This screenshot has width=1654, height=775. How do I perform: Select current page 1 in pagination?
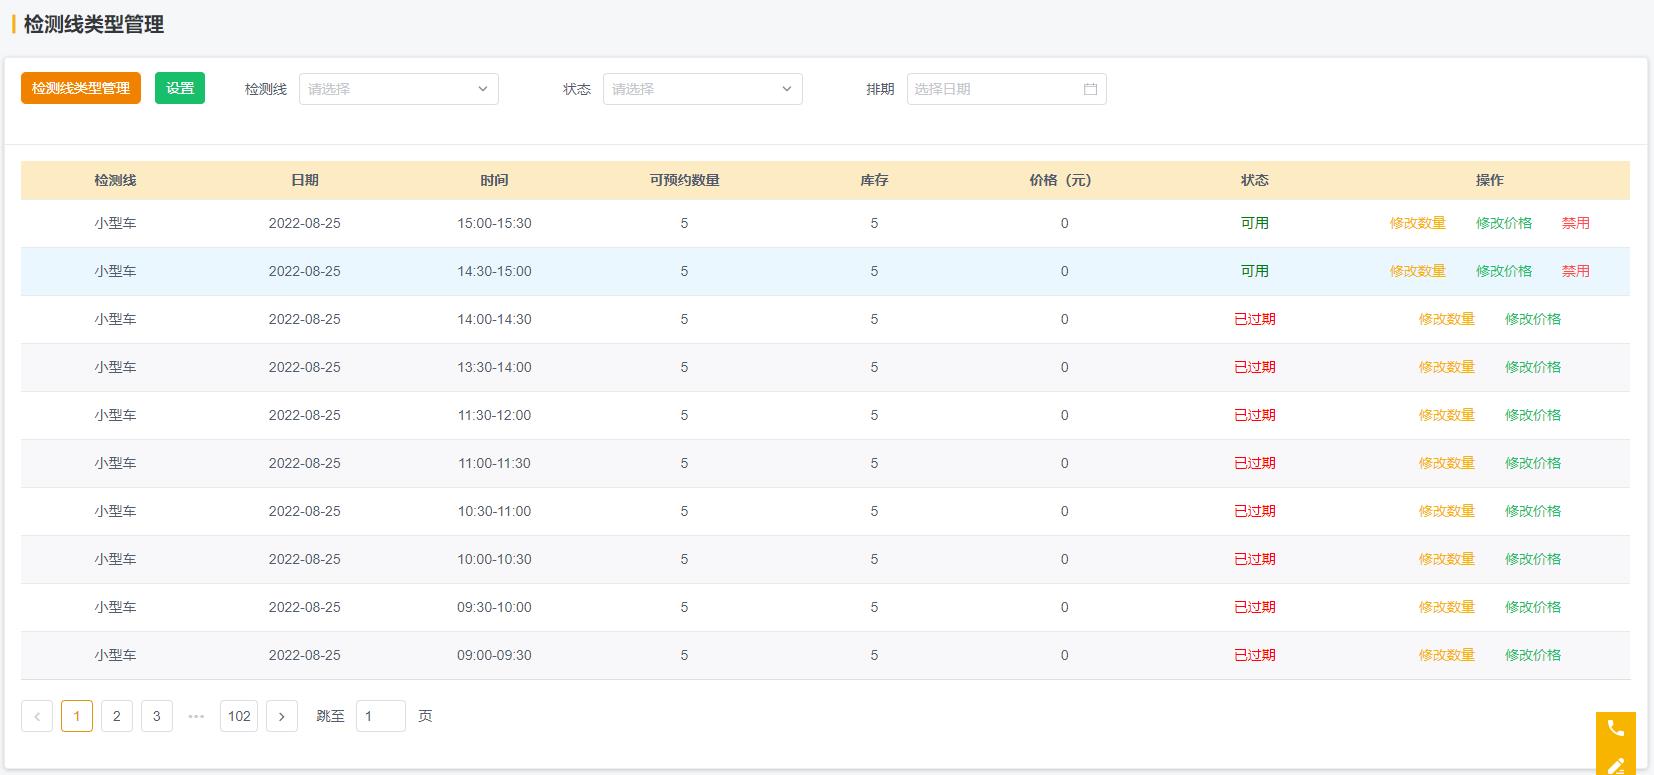click(x=77, y=716)
